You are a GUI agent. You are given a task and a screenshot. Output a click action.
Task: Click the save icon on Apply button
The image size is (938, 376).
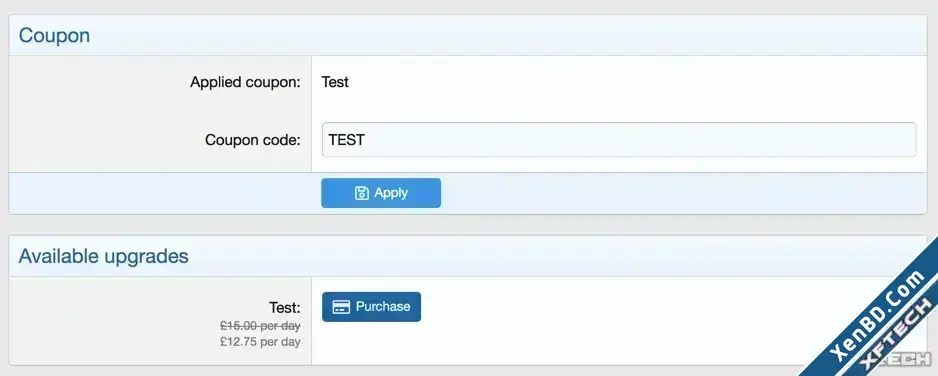coord(361,192)
